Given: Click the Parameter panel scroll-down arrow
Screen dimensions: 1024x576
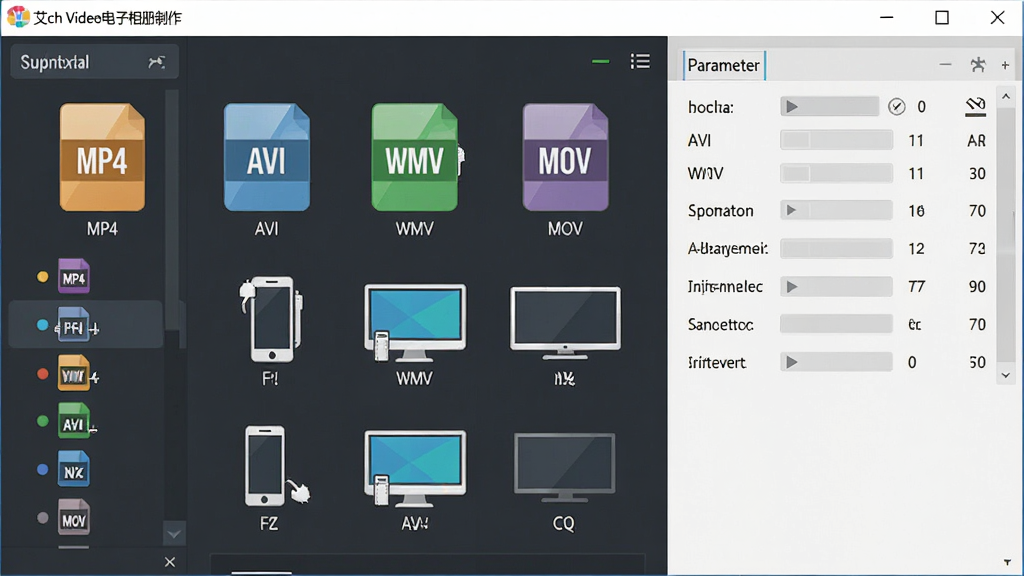Looking at the screenshot, I should pos(1006,376).
